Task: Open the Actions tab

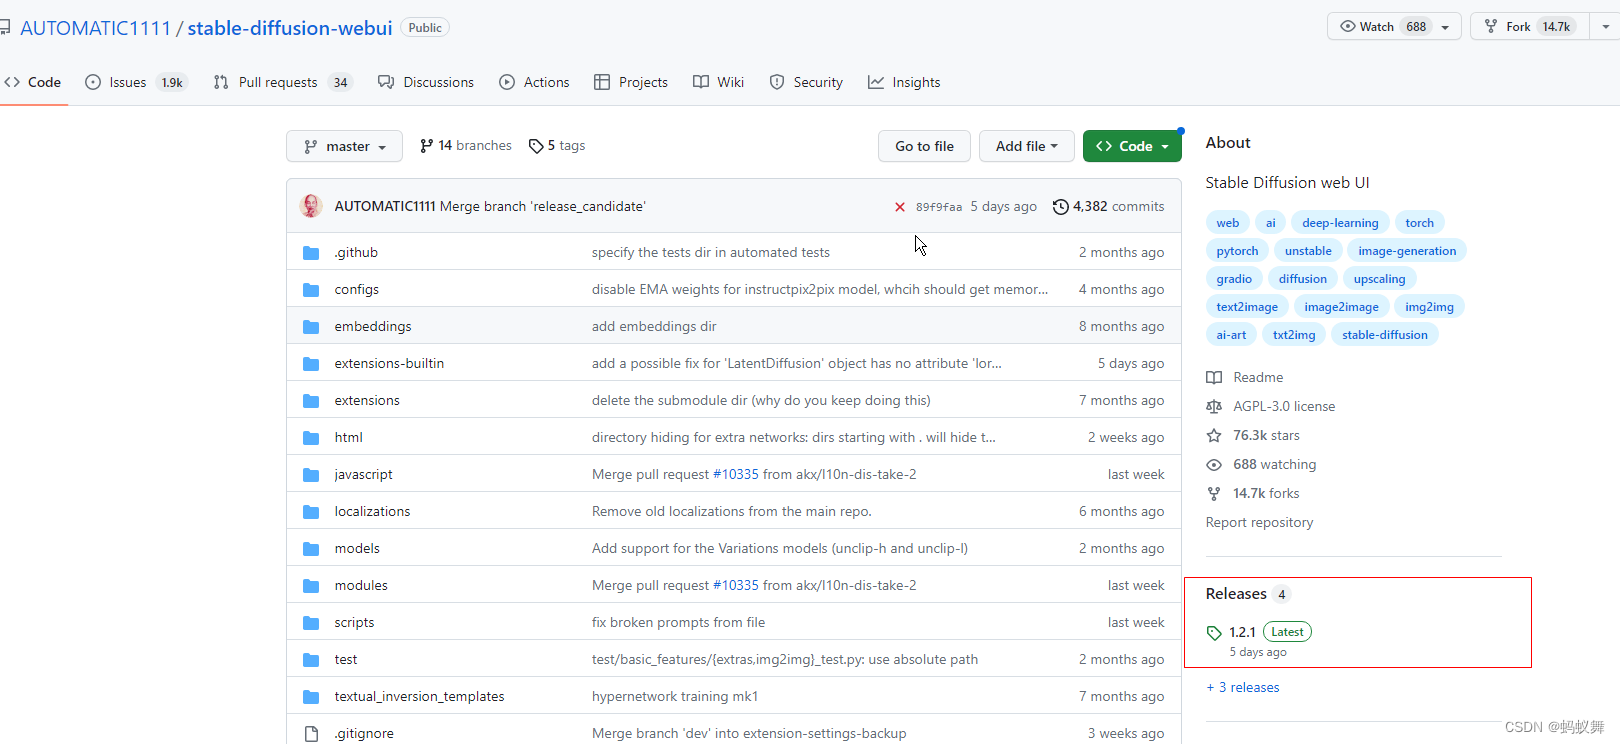Action: [534, 82]
